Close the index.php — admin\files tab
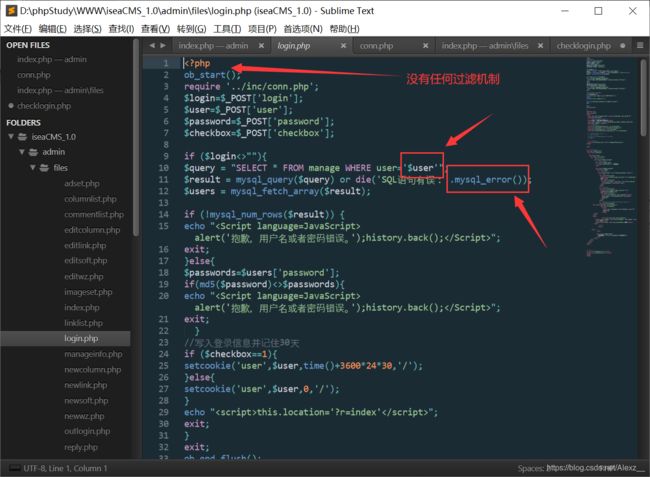650x477 pixels. pos(541,46)
